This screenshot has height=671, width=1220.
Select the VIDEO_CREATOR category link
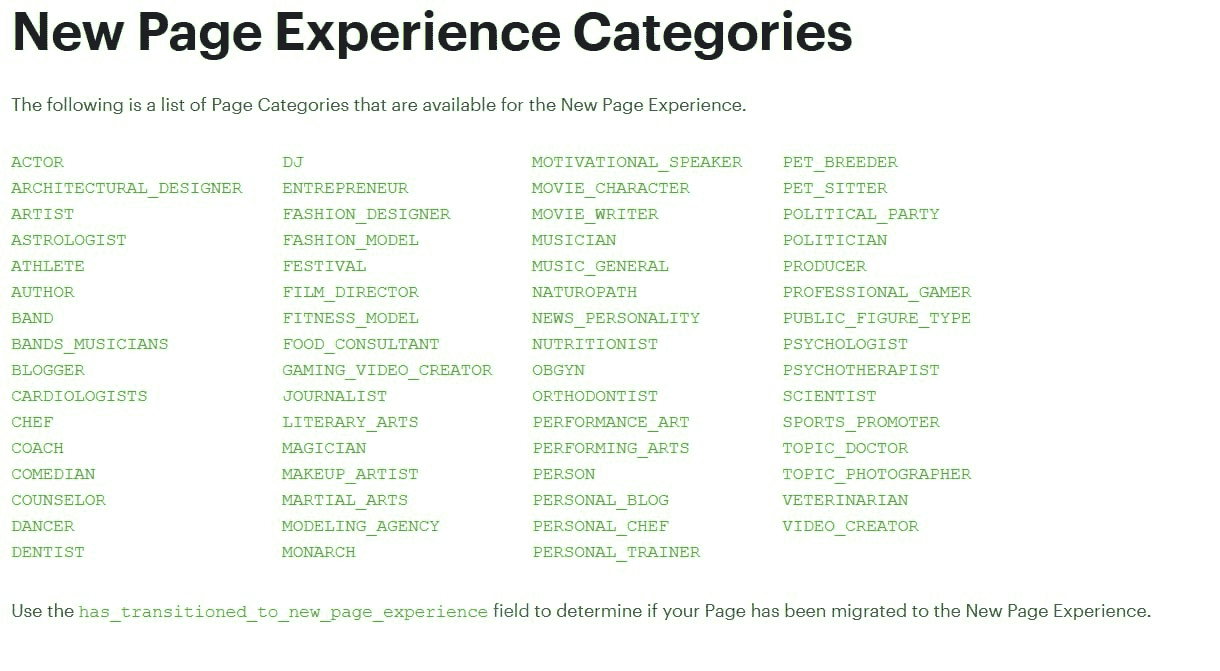(x=851, y=526)
